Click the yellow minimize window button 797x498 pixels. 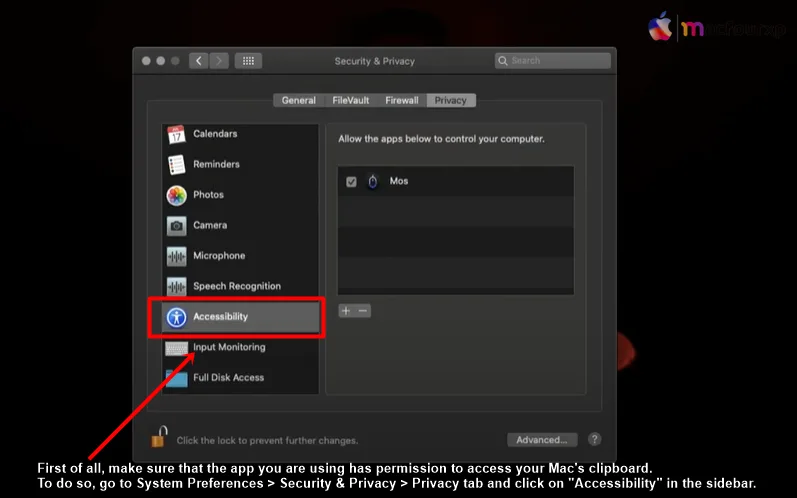(161, 61)
